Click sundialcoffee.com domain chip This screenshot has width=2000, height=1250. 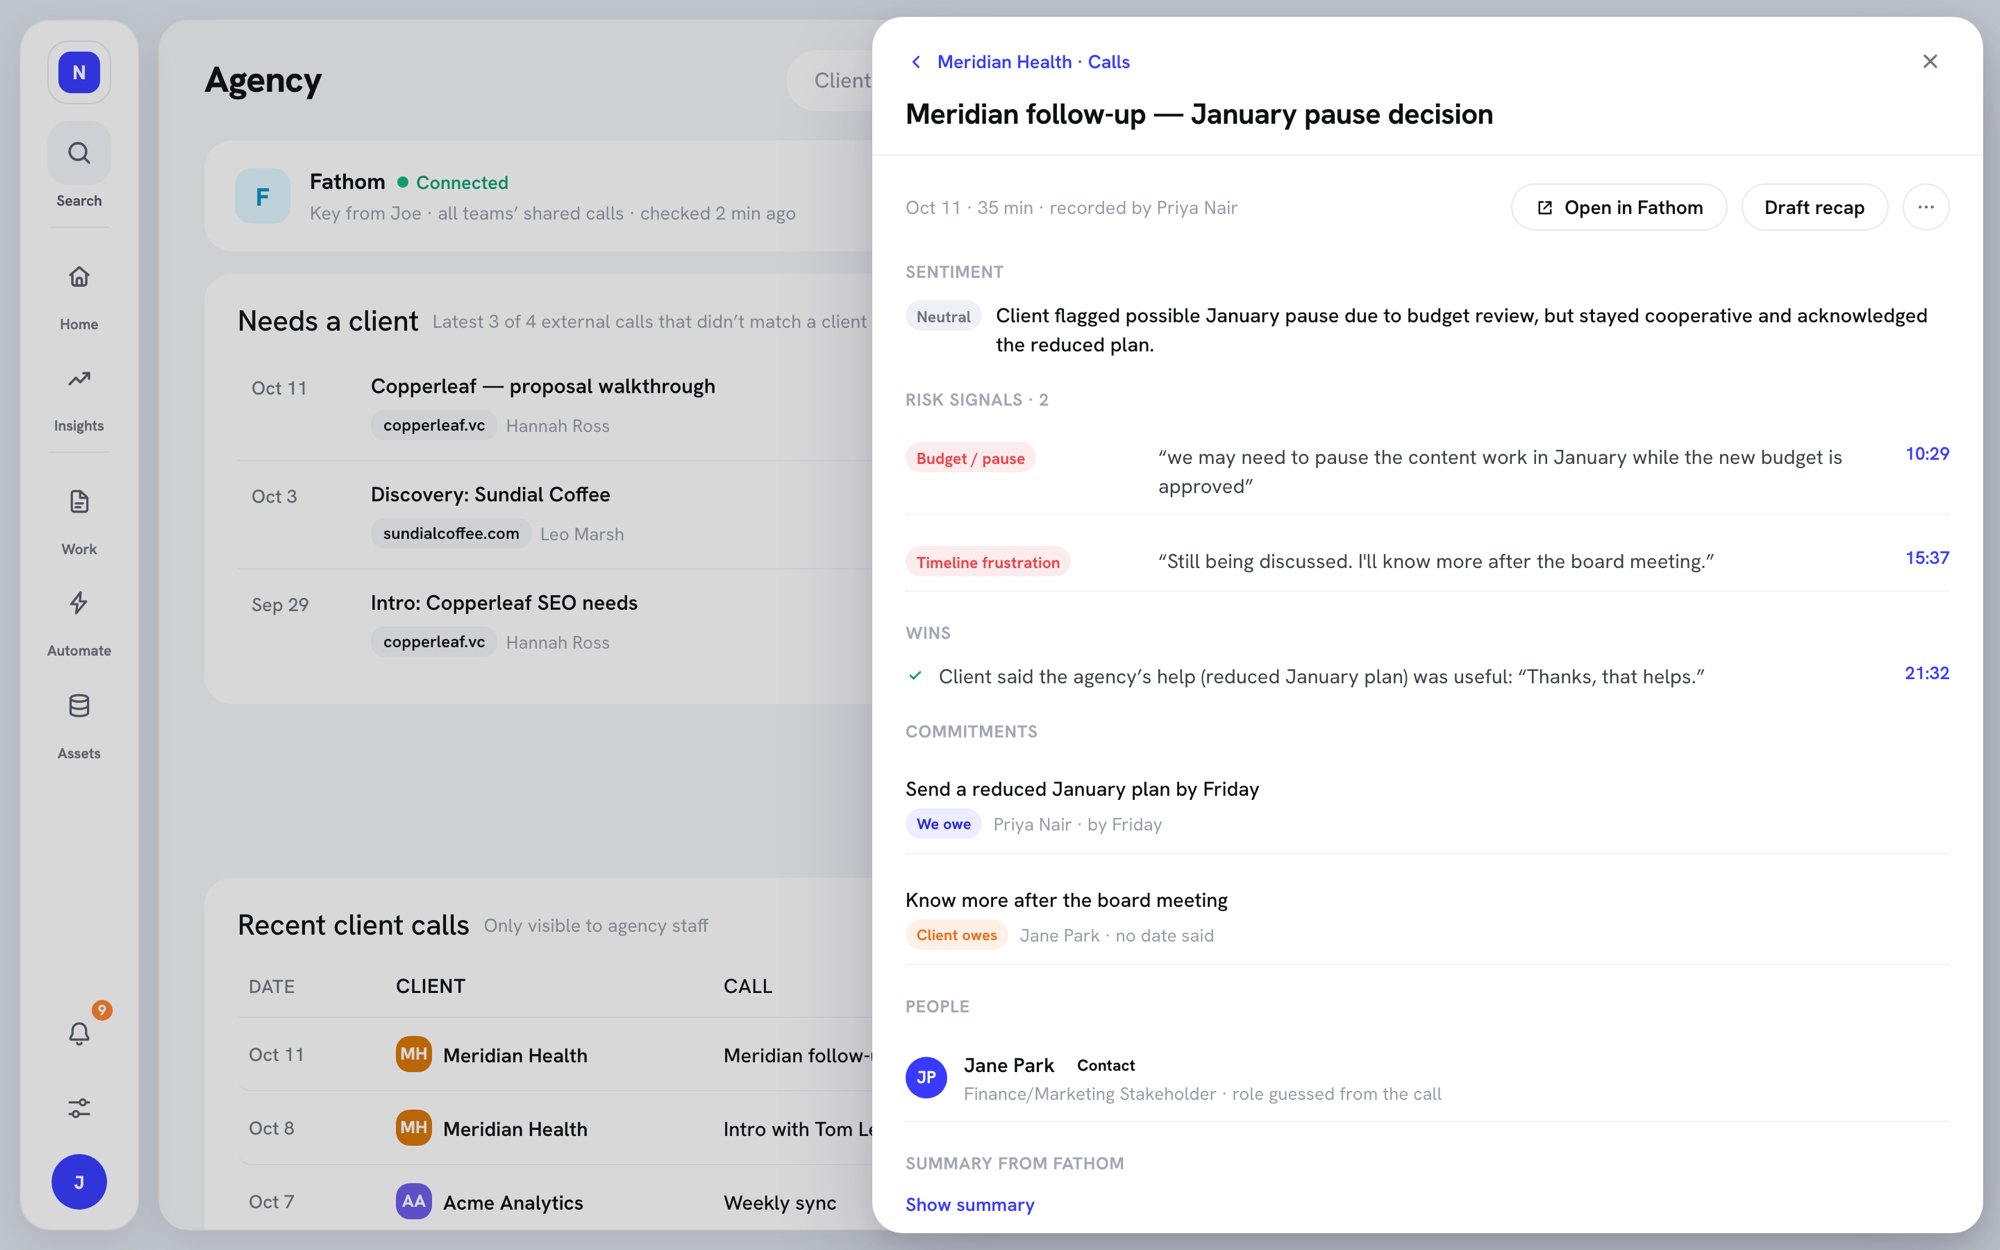coord(451,533)
